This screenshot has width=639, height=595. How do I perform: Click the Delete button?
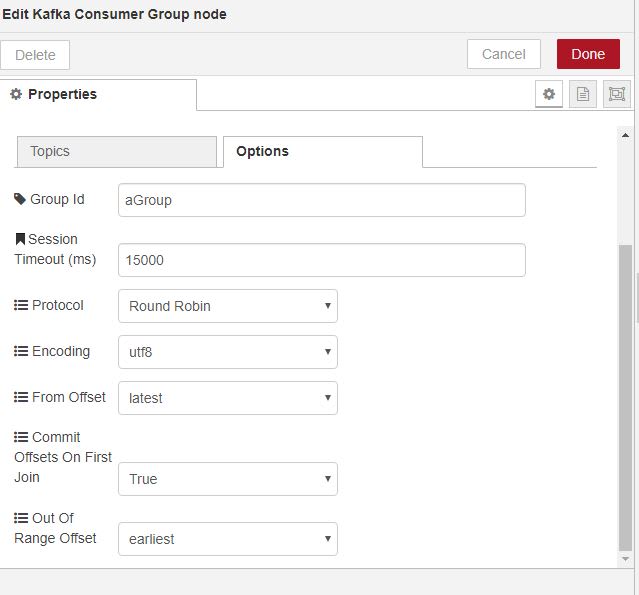click(x=35, y=55)
